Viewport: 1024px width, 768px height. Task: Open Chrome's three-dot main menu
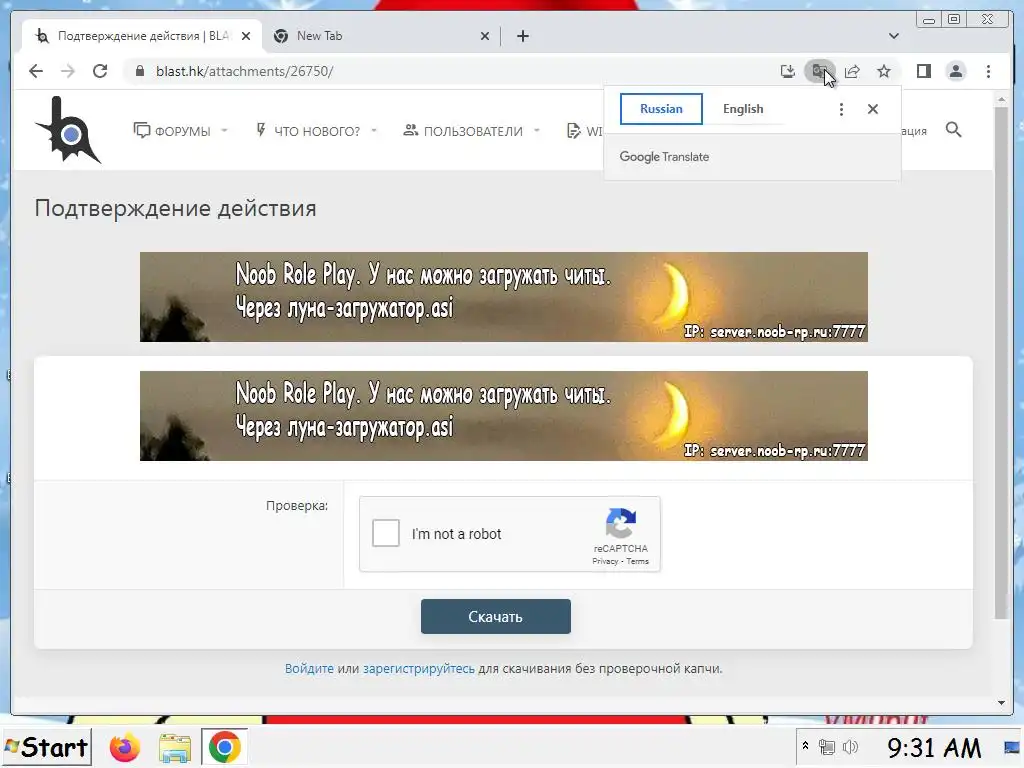pyautogui.click(x=988, y=71)
